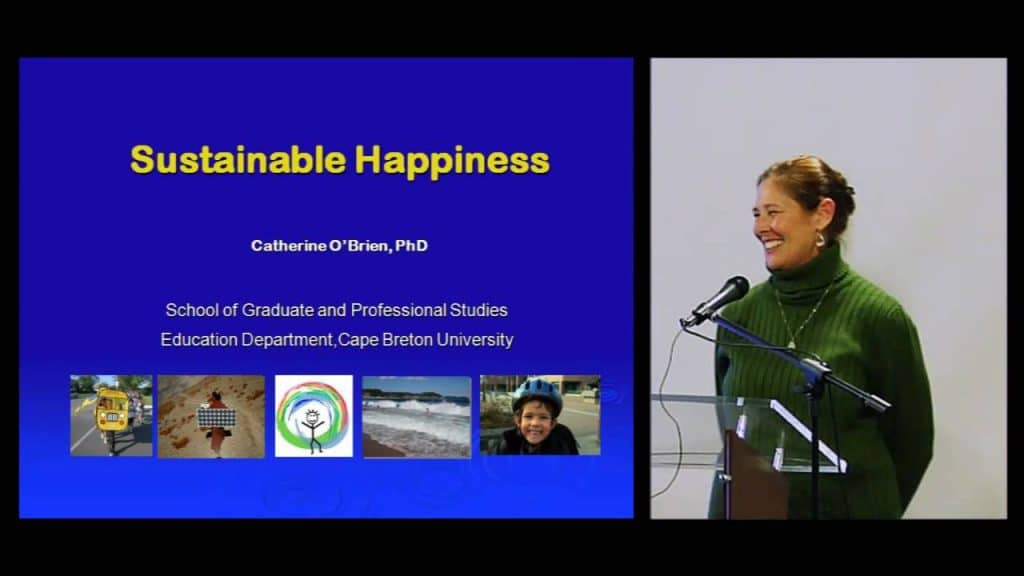
Task: Select the "Catherine O'Brien, PhD" text
Action: click(x=339, y=245)
